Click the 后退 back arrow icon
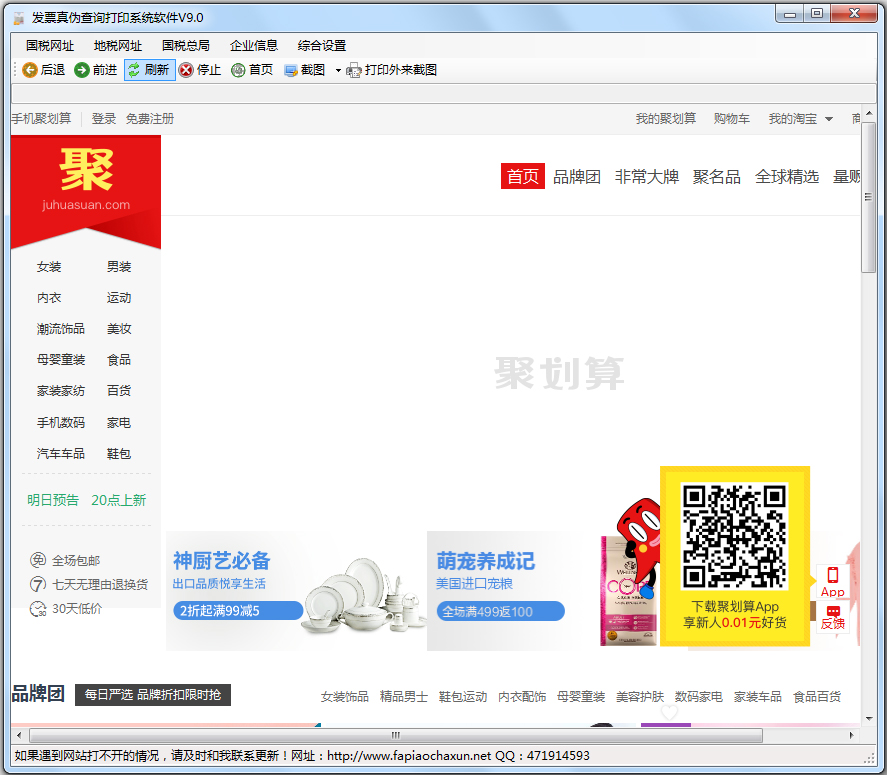The image size is (887, 775). pyautogui.click(x=30, y=70)
